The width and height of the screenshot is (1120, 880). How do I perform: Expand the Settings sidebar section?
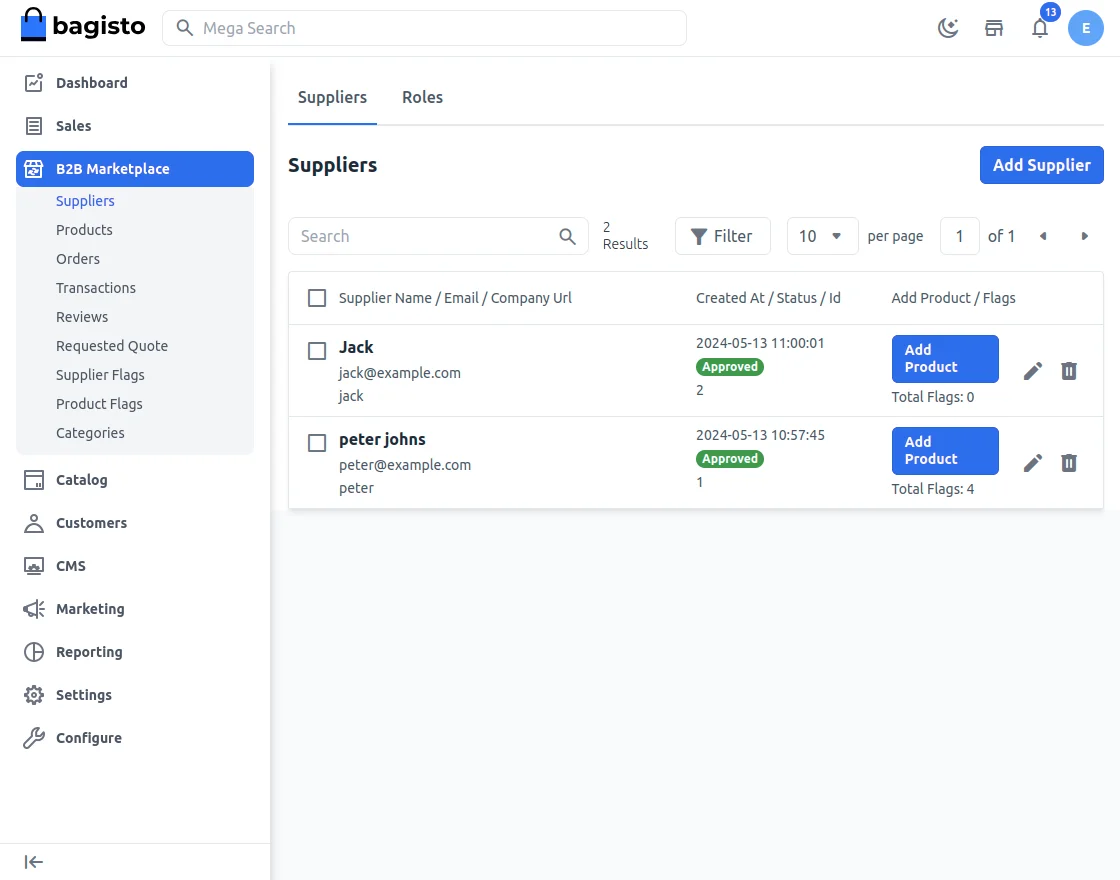(83, 695)
